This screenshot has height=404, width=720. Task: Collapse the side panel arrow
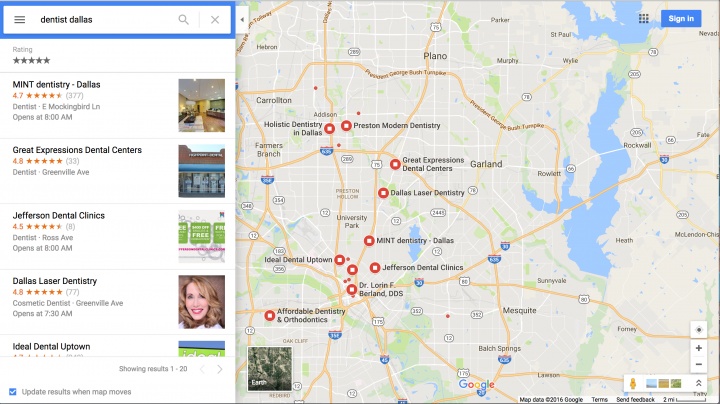pyautogui.click(x=242, y=20)
